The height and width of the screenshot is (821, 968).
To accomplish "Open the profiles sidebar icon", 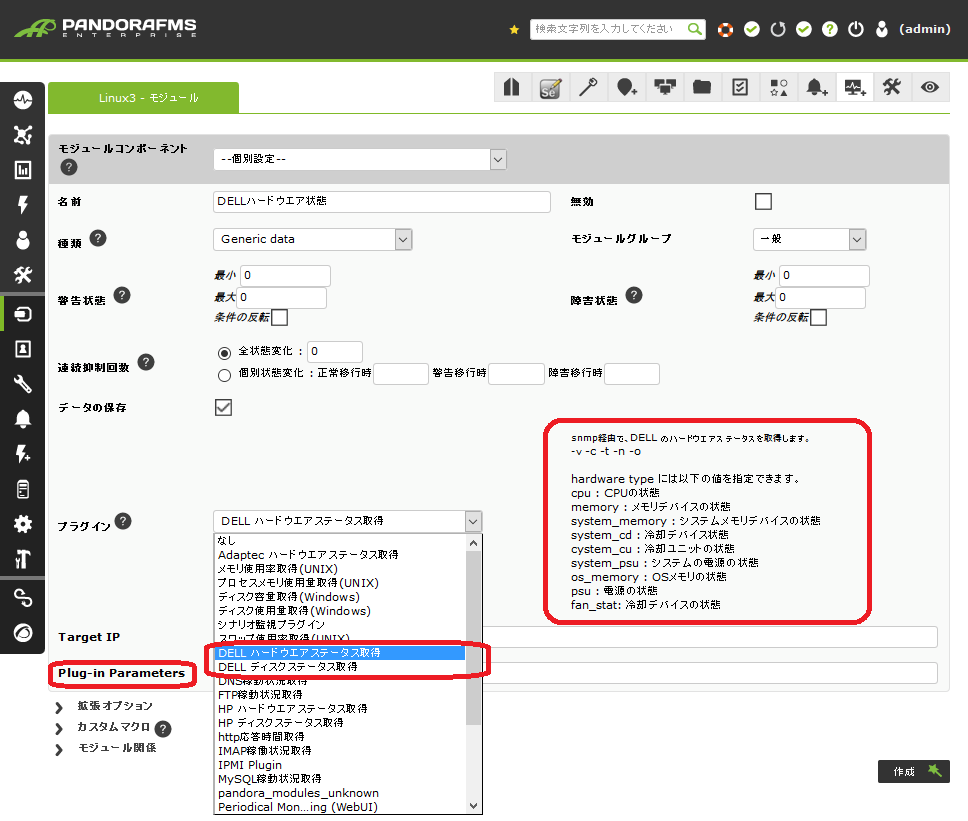I will (23, 349).
